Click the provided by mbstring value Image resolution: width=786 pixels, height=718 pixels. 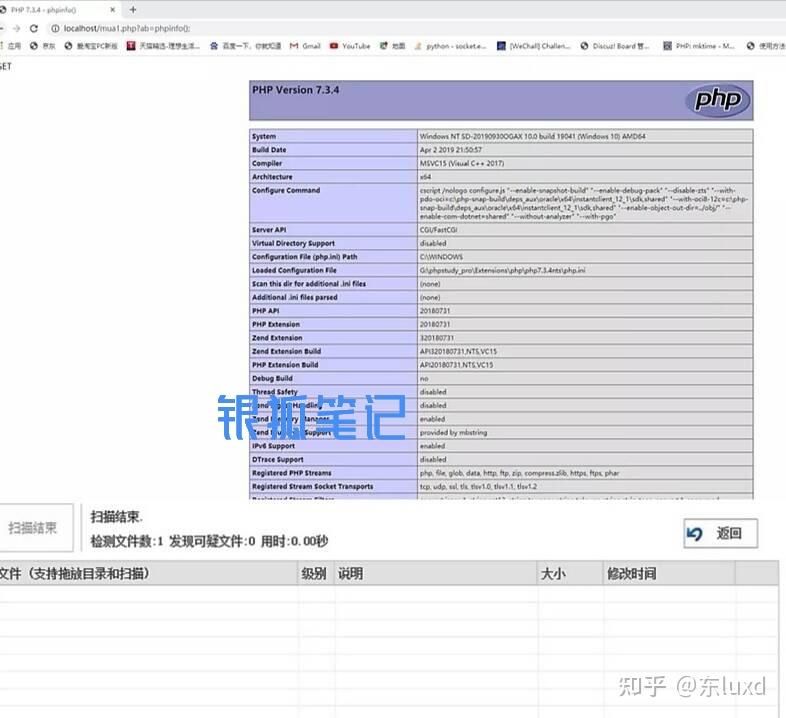(453, 433)
